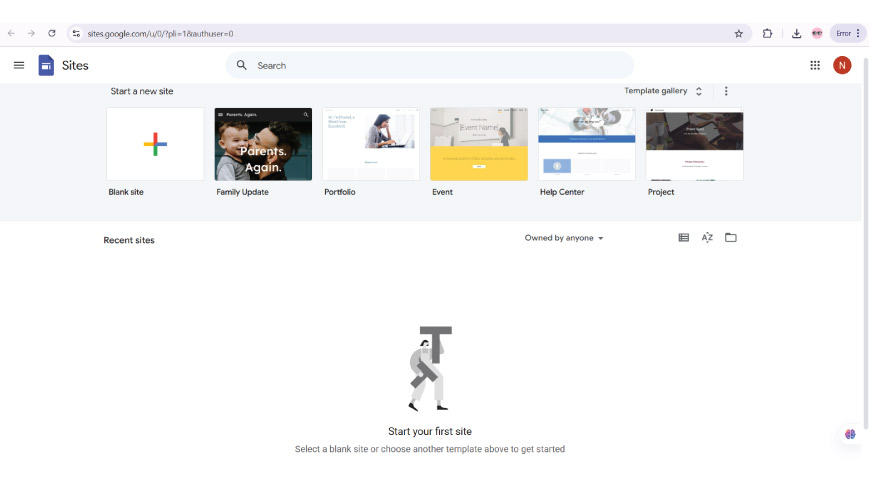This screenshot has height=483, width=869.
Task: Open browser downloads
Action: point(796,33)
